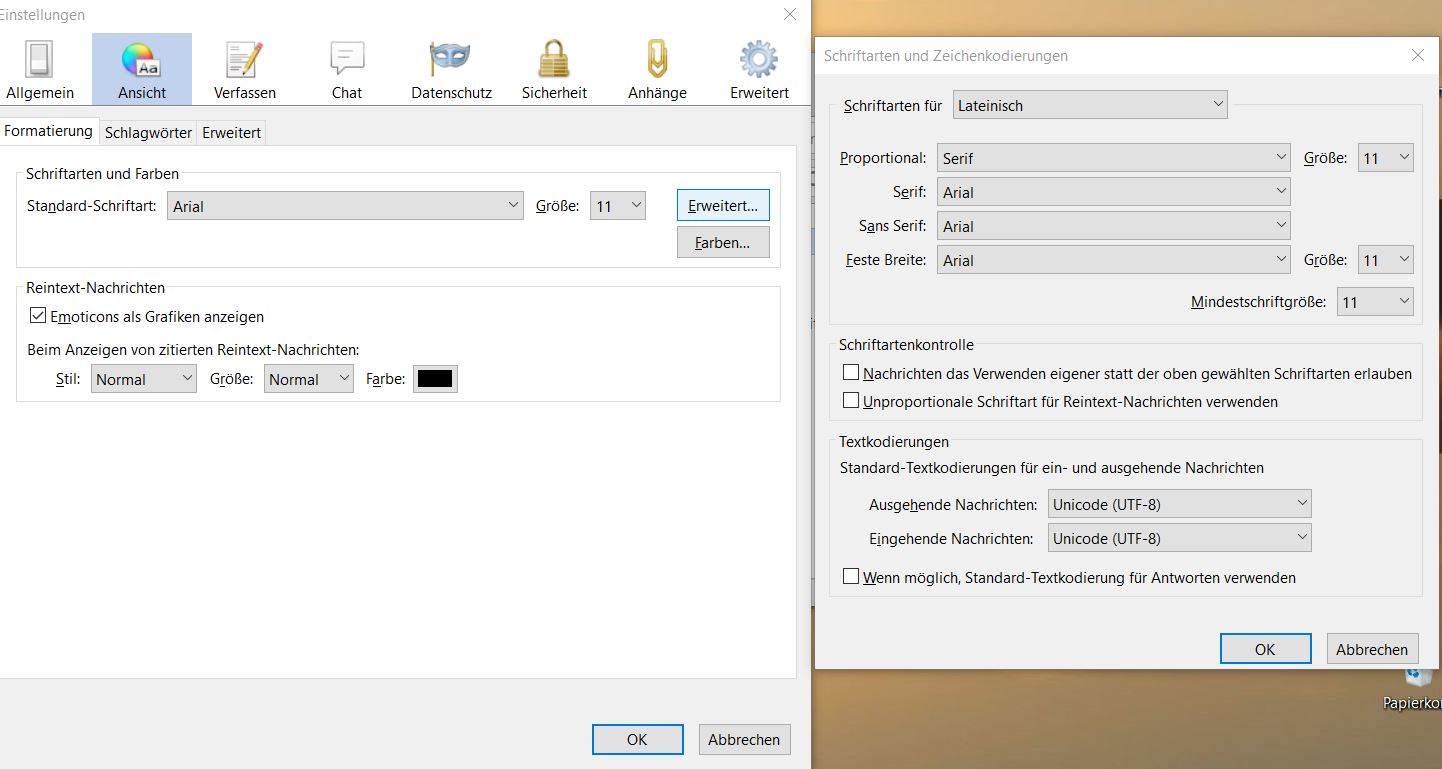Image resolution: width=1442 pixels, height=769 pixels.
Task: Click the Farben... button
Action: coord(723,242)
